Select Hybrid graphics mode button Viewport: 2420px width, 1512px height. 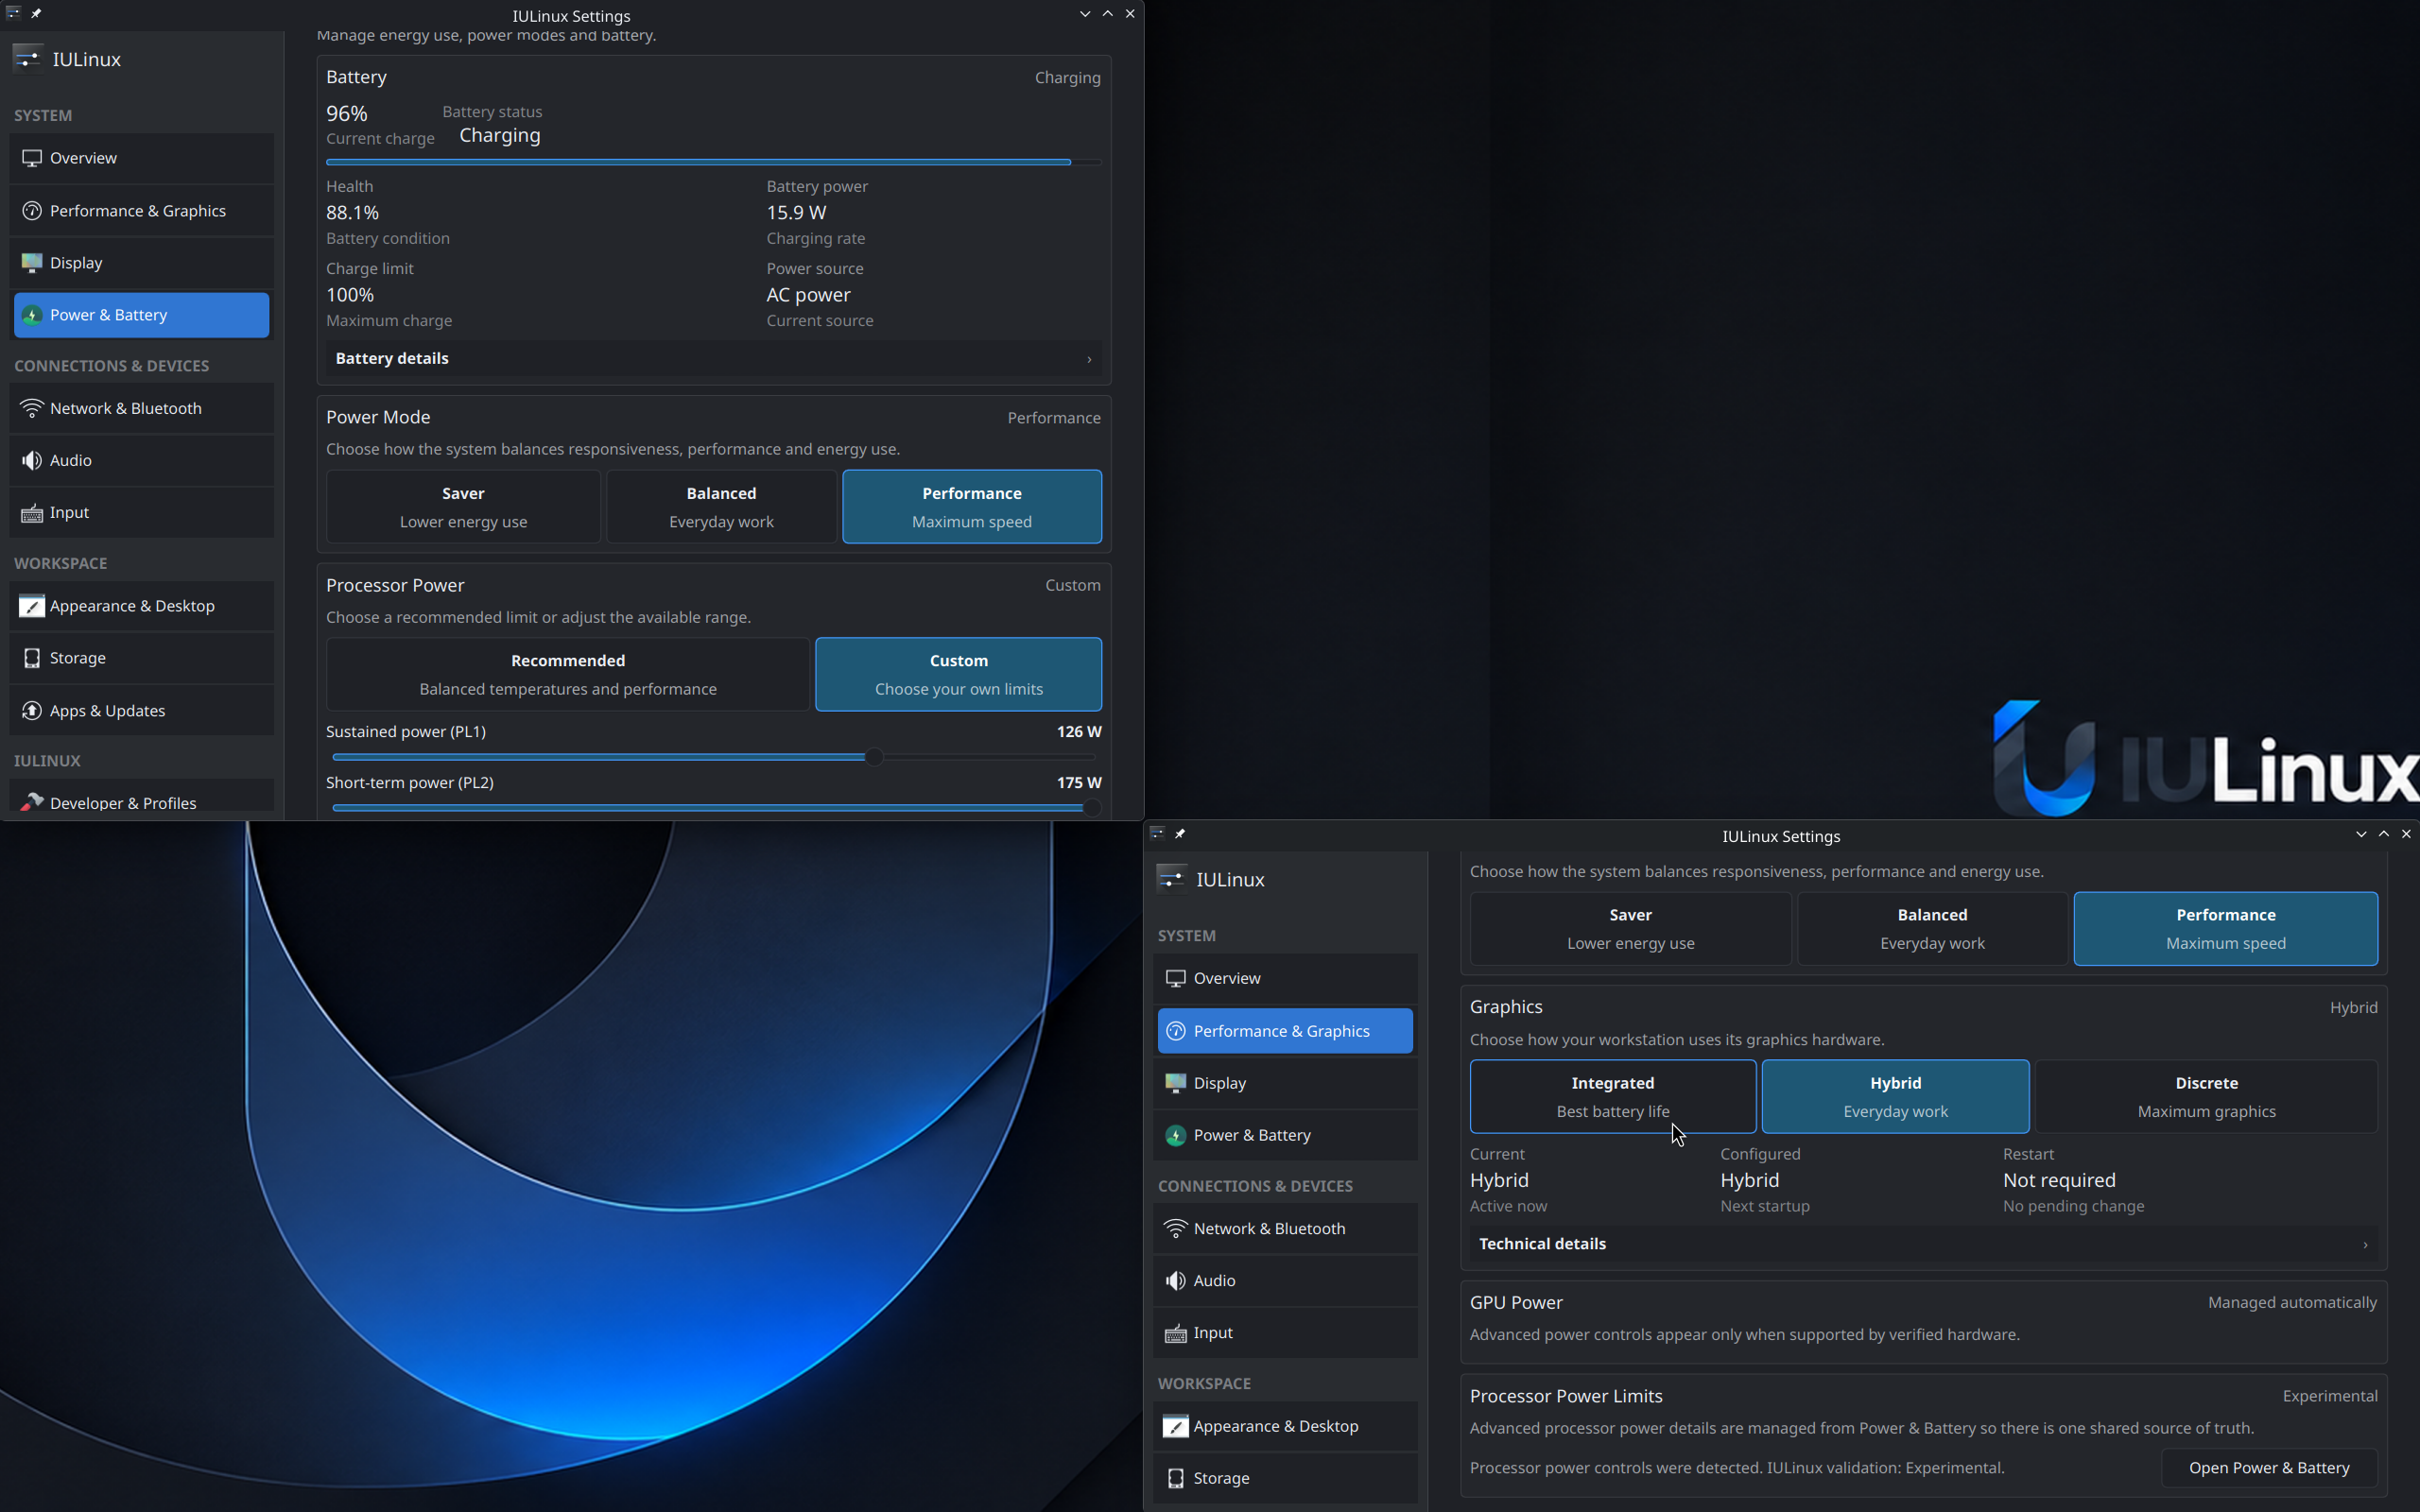1895,1097
